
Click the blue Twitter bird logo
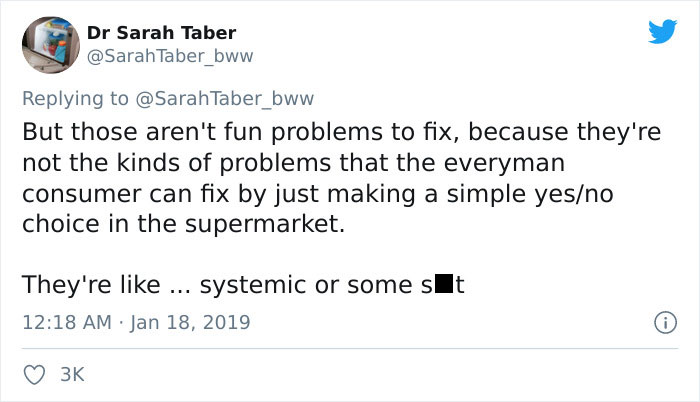(x=662, y=31)
